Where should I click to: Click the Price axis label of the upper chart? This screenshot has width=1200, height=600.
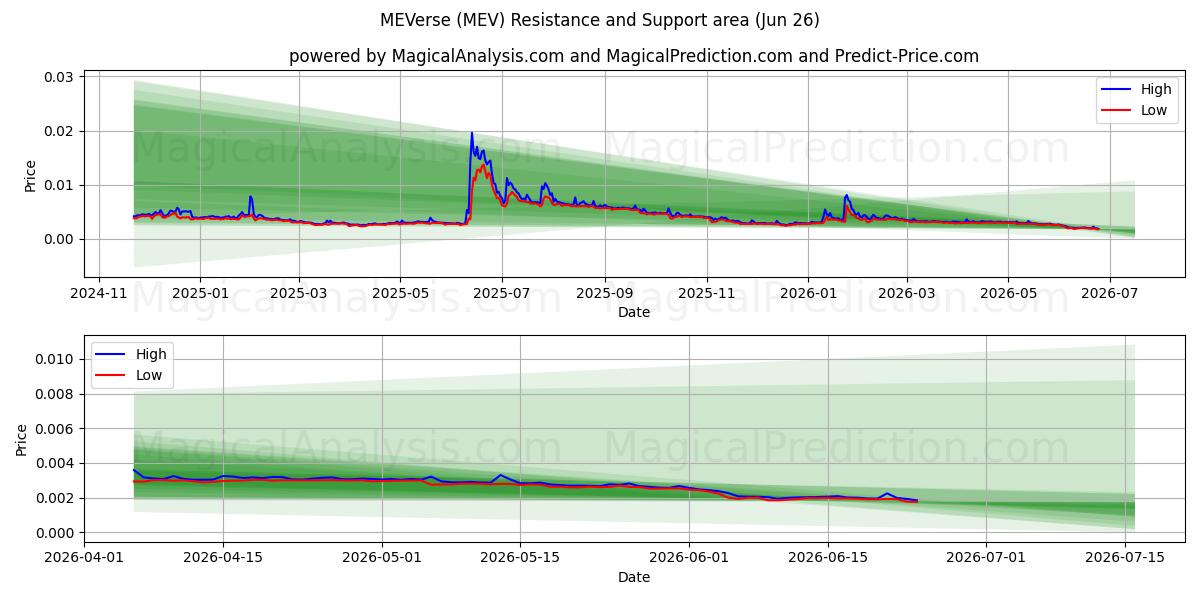(30, 175)
